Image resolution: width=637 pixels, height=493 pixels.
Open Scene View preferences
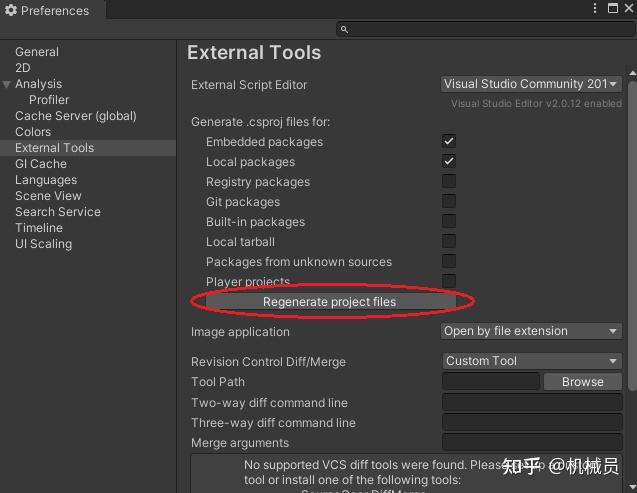[48, 196]
